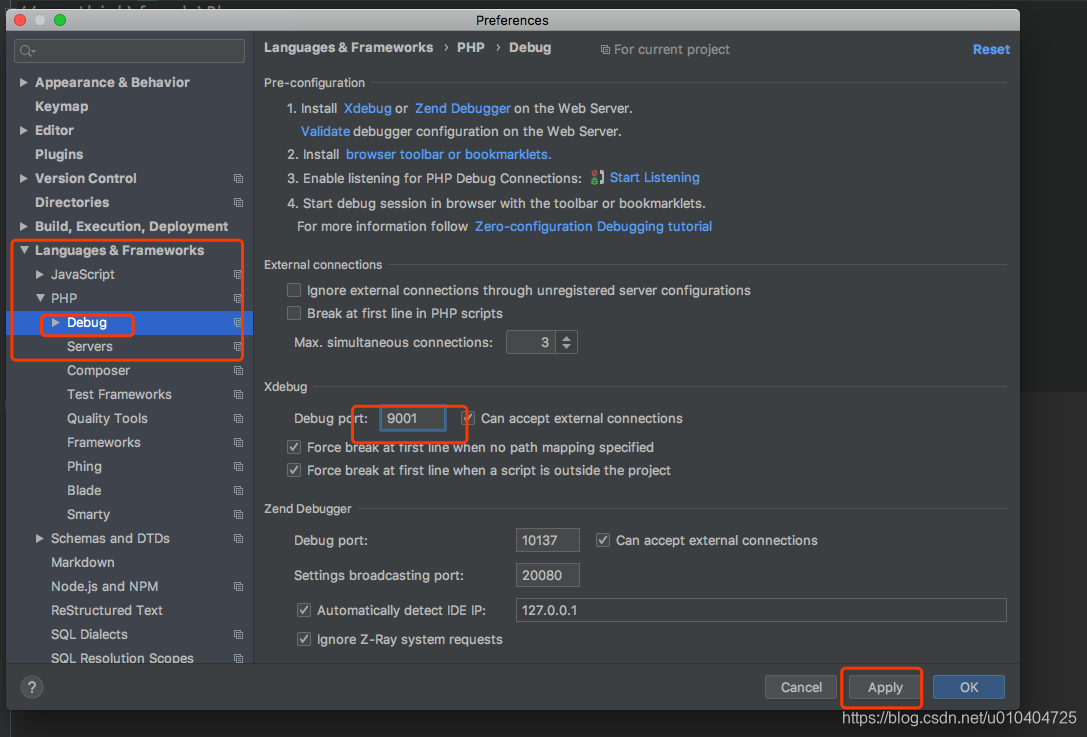
Task: Expand Schemas and DTDs node
Action: 40,539
